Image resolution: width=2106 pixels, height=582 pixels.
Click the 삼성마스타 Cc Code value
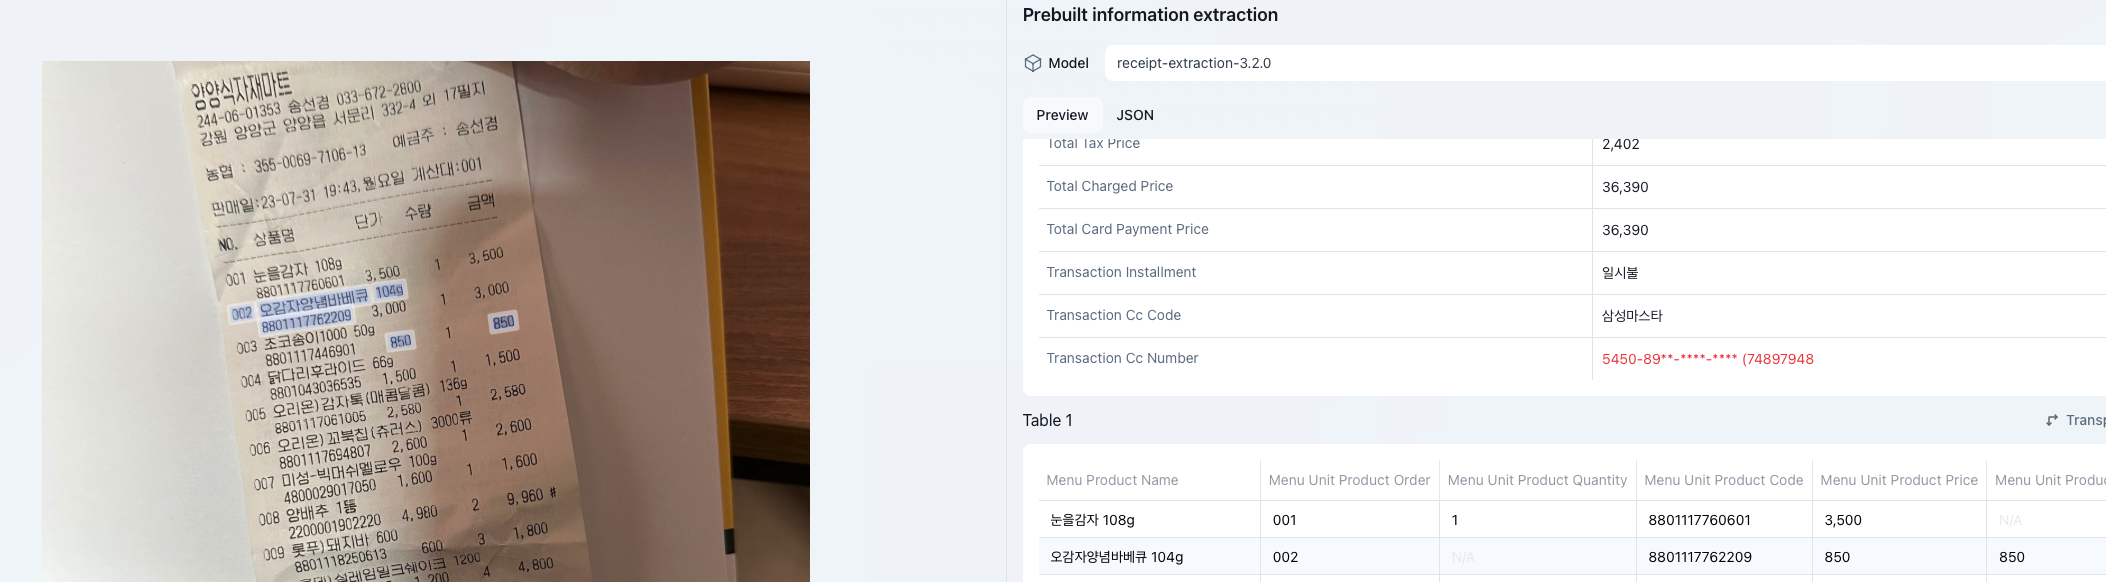pyautogui.click(x=1632, y=316)
